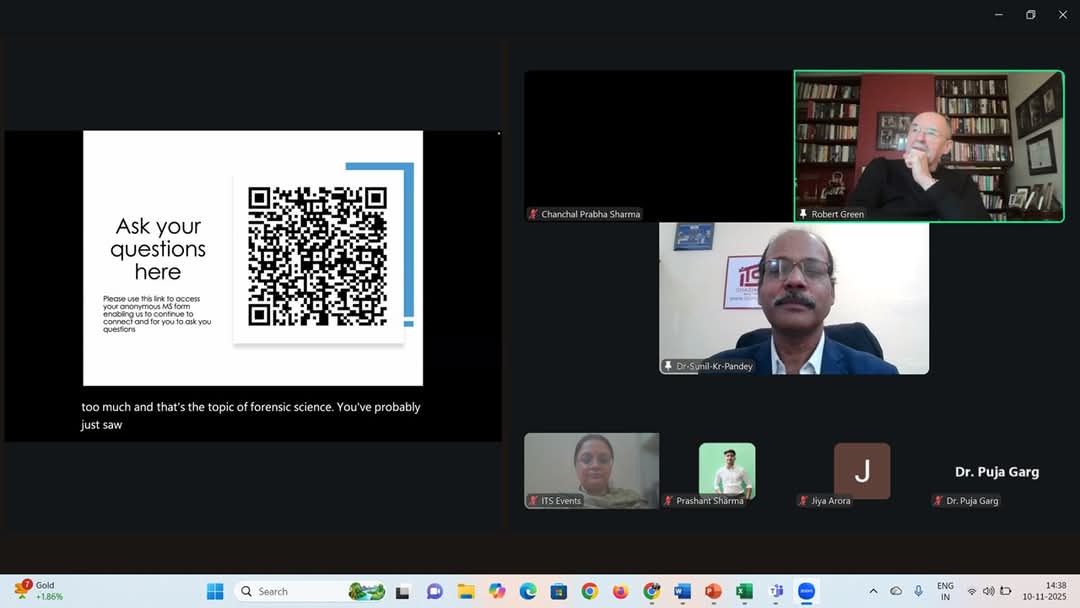Open PowerPoint from the taskbar
This screenshot has height=608, width=1080.
pos(713,591)
